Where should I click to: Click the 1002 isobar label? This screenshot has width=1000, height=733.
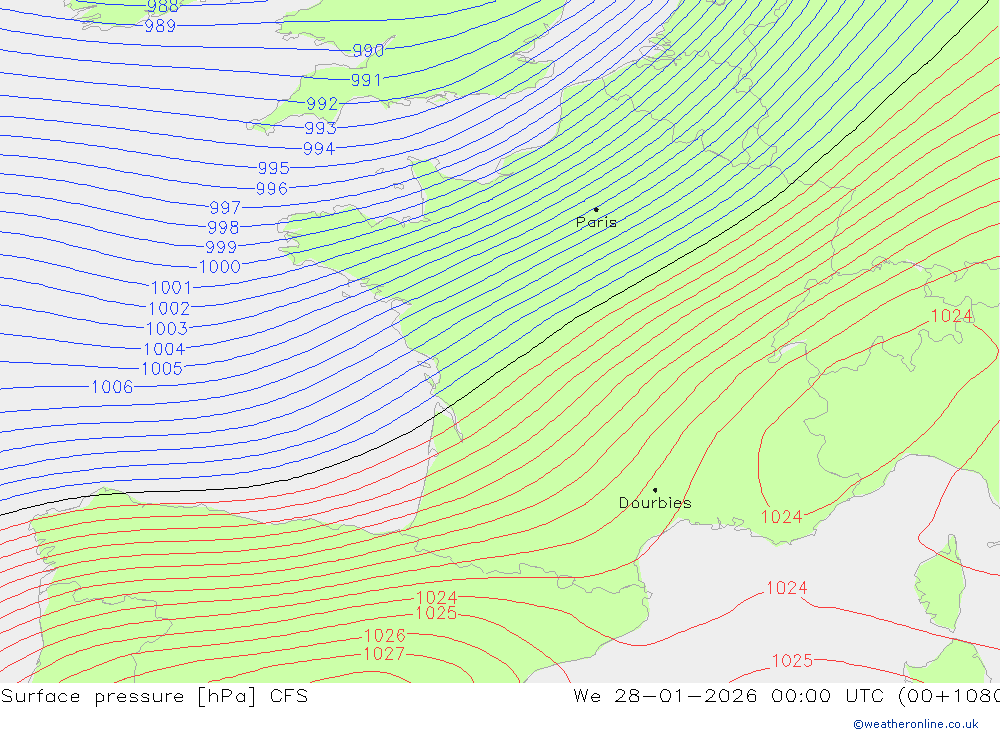pyautogui.click(x=169, y=309)
